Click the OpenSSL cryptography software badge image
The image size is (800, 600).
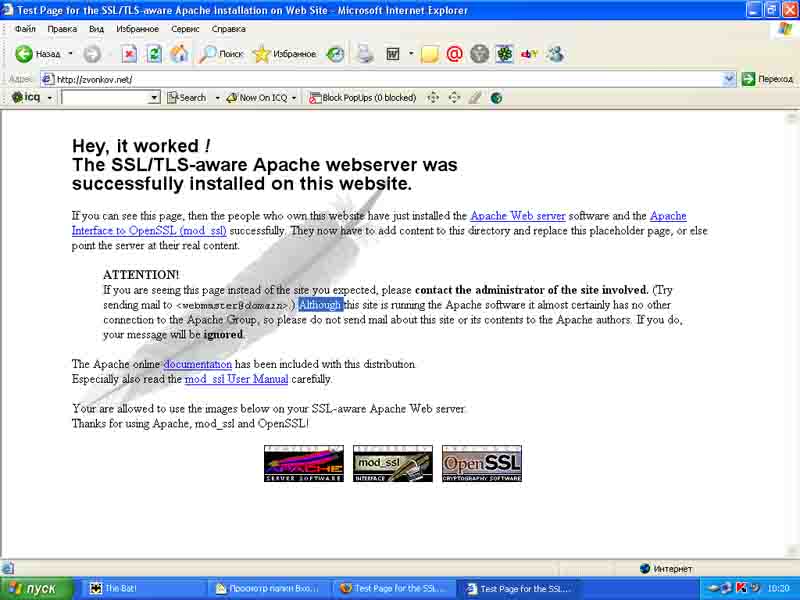[482, 463]
